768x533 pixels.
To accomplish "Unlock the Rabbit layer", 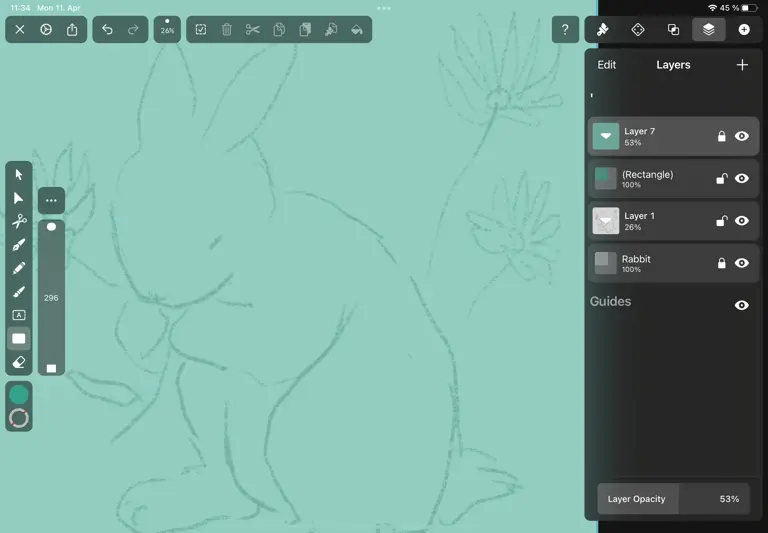I will click(721, 263).
